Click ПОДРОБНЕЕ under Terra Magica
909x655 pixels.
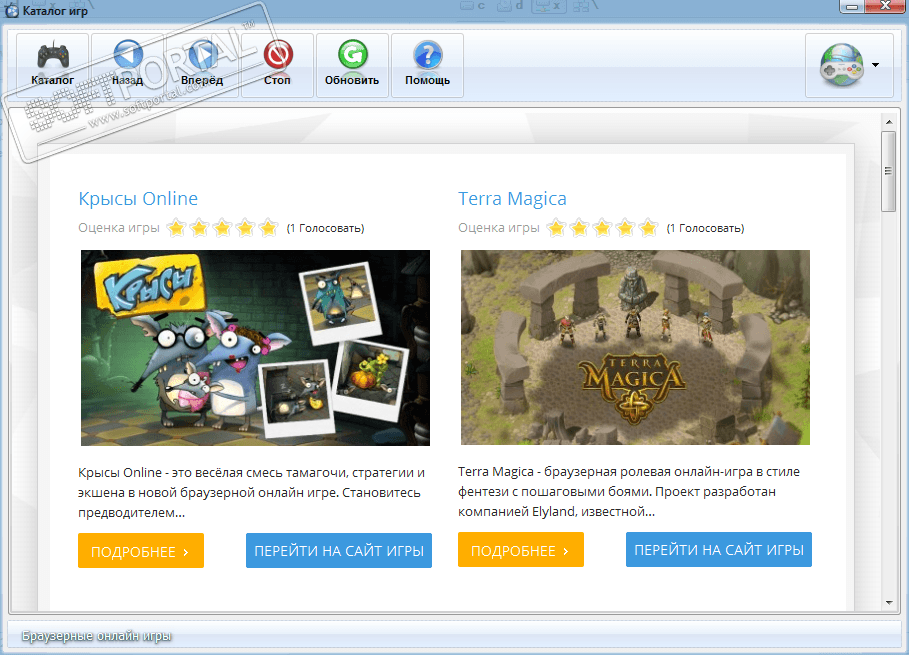(521, 550)
